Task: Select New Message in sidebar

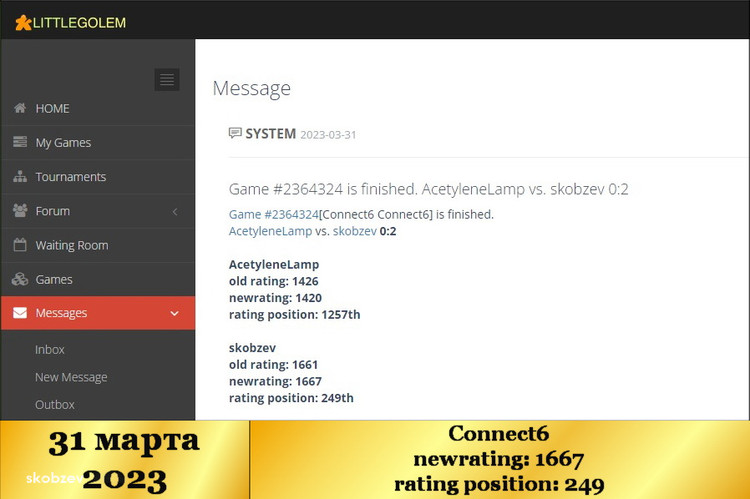Action: click(71, 377)
